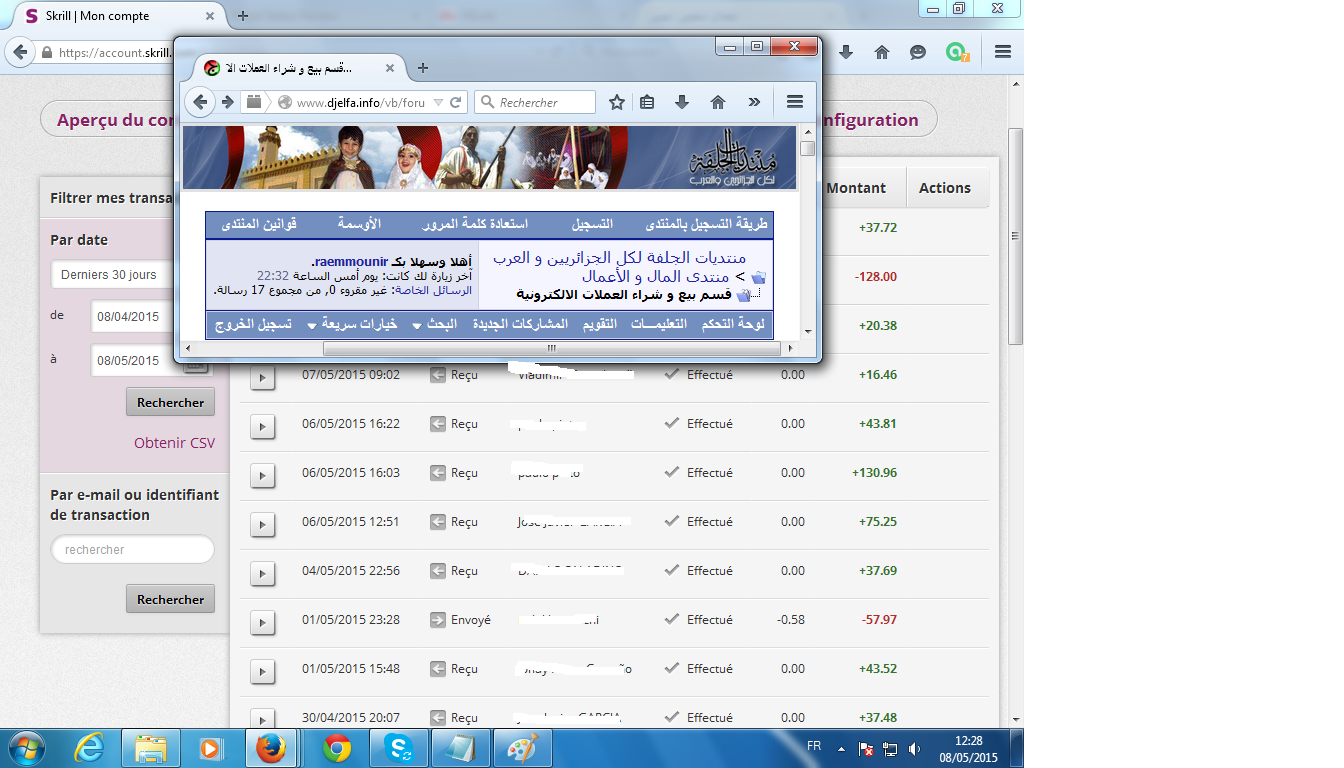Click the 'à' end date field
This screenshot has height=768, width=1344.
coord(137,361)
